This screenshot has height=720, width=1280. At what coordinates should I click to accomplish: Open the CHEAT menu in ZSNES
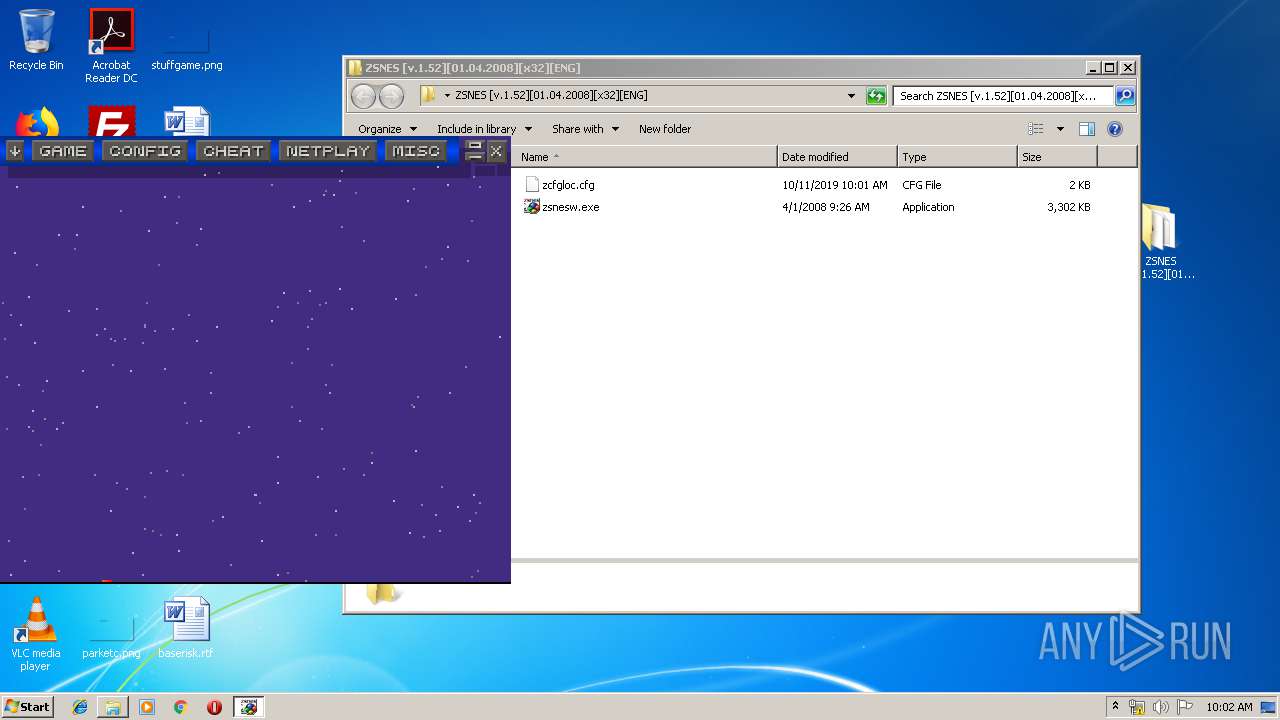pyautogui.click(x=233, y=151)
